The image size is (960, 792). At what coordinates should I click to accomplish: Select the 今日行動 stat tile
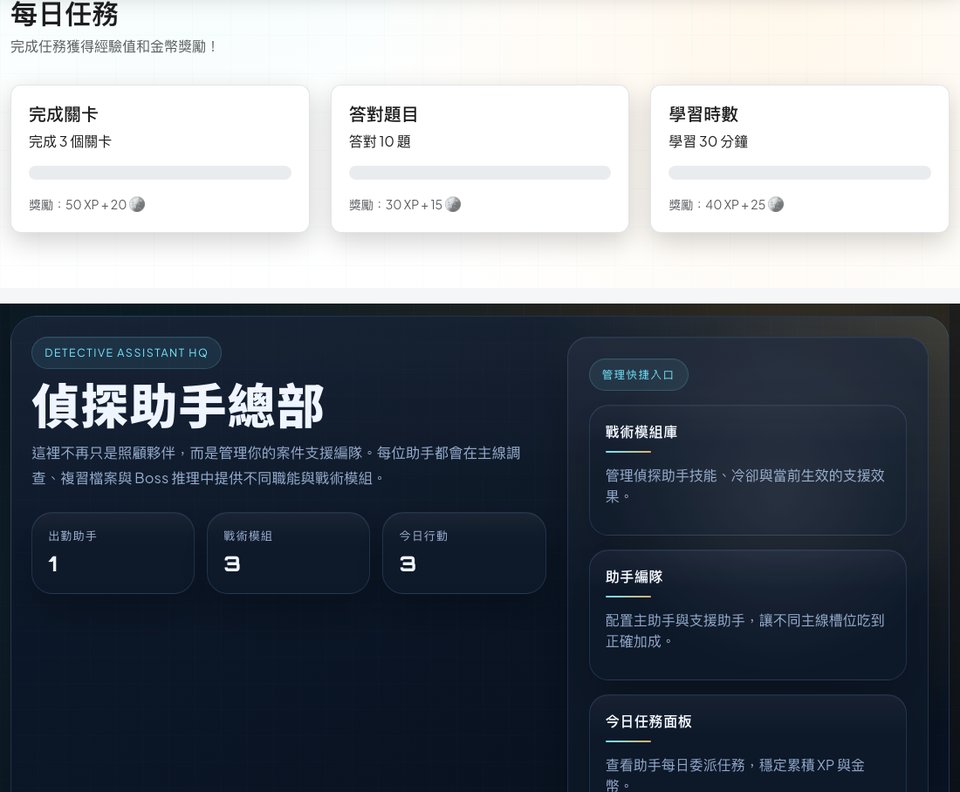[x=464, y=553]
